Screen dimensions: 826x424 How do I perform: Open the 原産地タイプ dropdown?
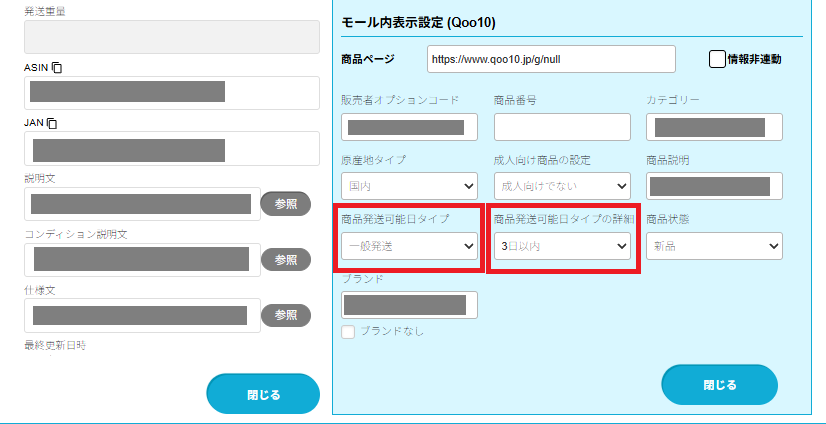pos(409,186)
